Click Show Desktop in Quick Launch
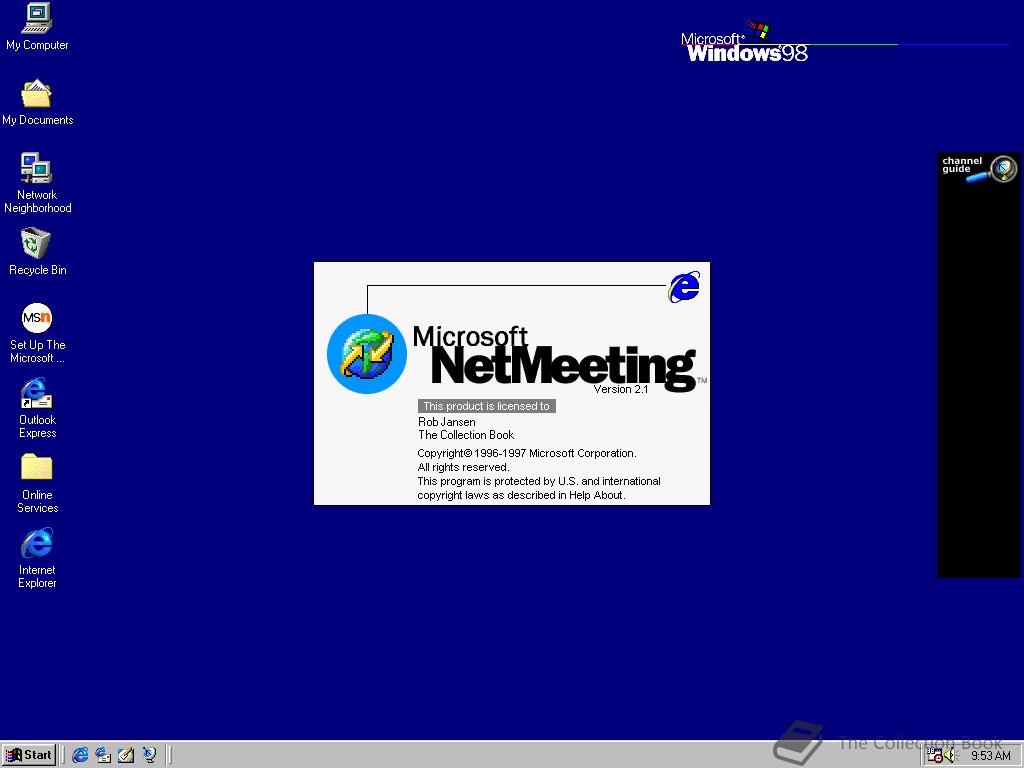 126,756
